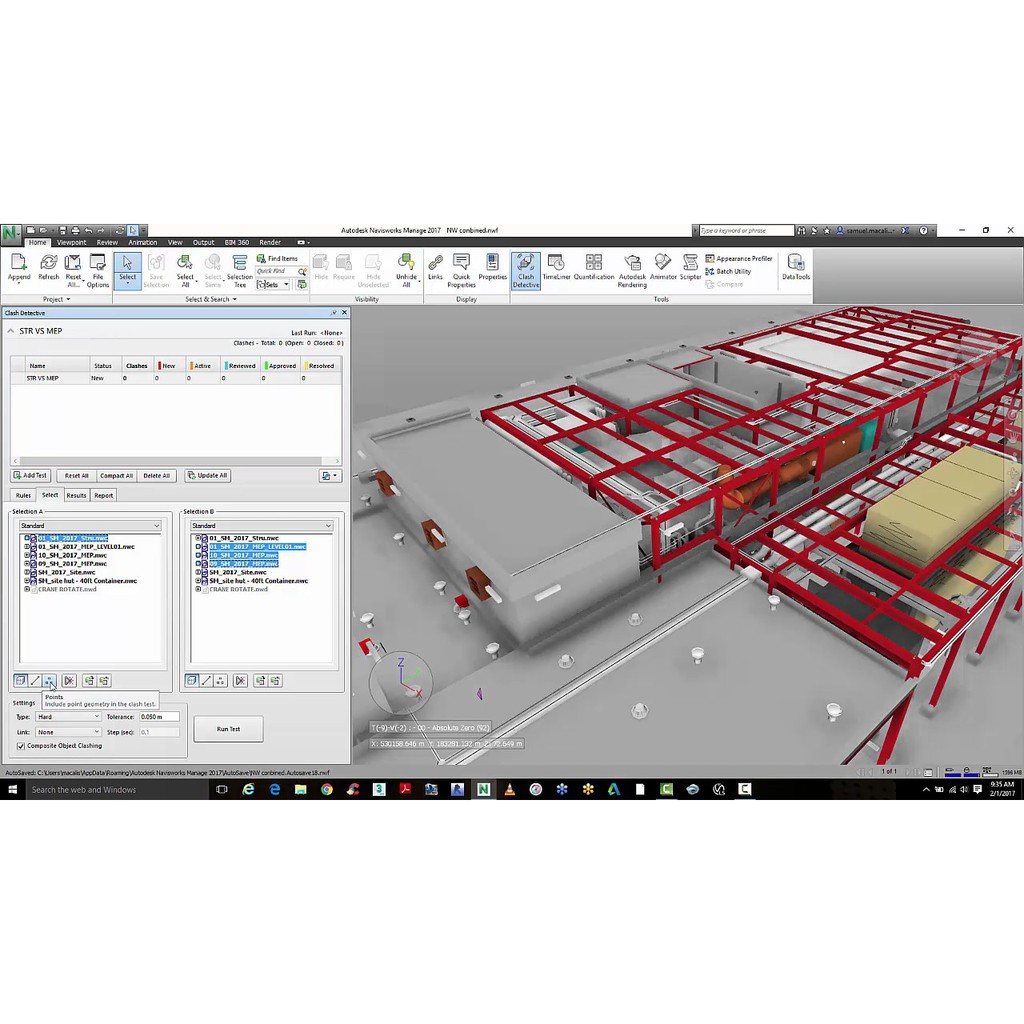Click the Delete All button

(157, 475)
